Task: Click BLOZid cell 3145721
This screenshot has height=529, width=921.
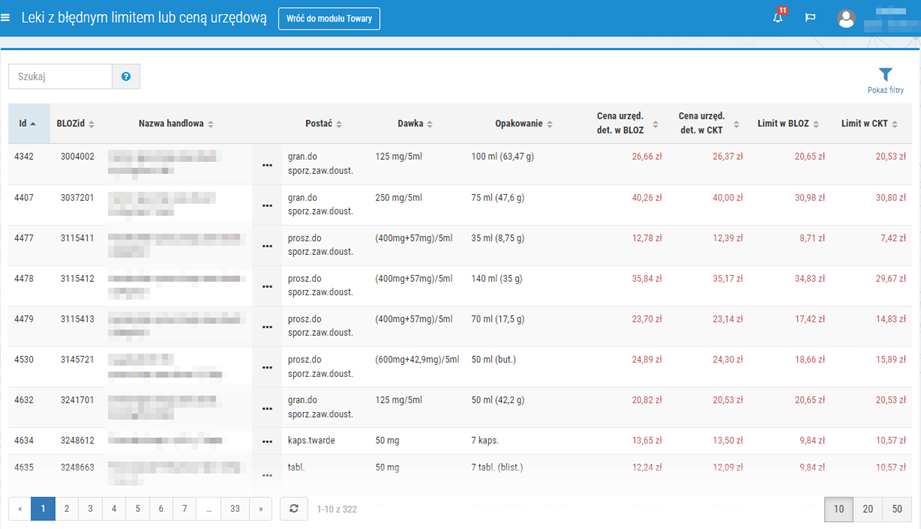Action: pyautogui.click(x=77, y=359)
